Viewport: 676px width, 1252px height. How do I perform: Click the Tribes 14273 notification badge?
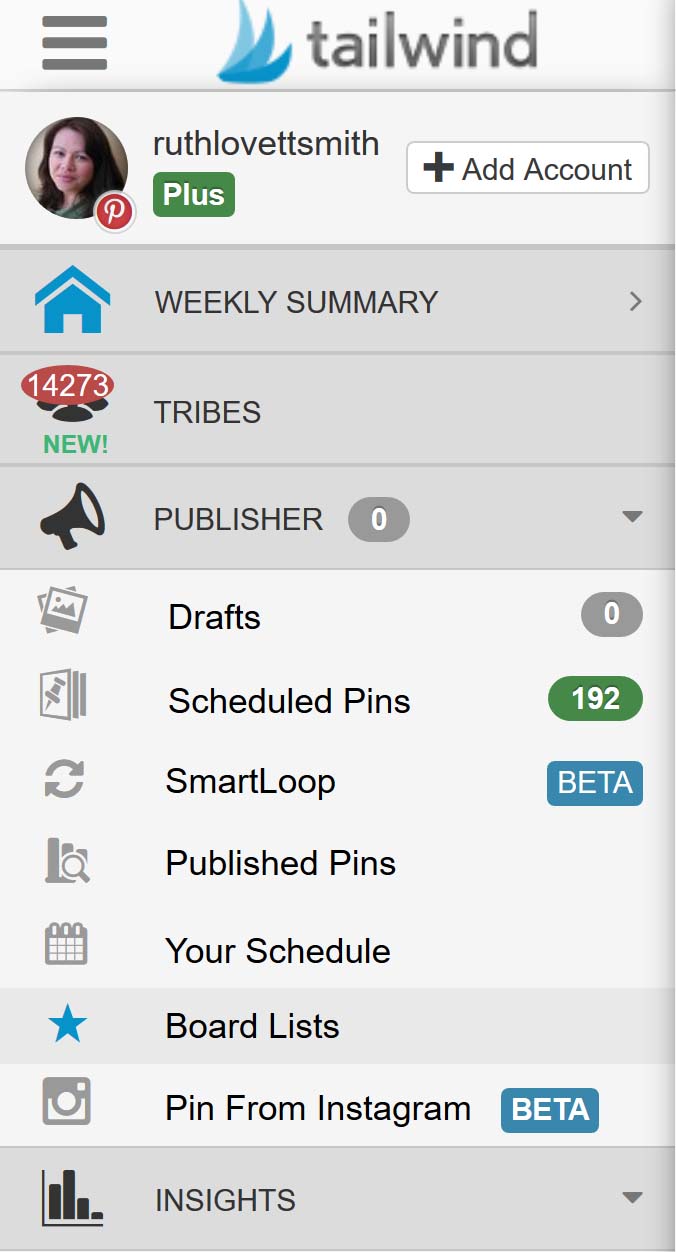pos(67,385)
